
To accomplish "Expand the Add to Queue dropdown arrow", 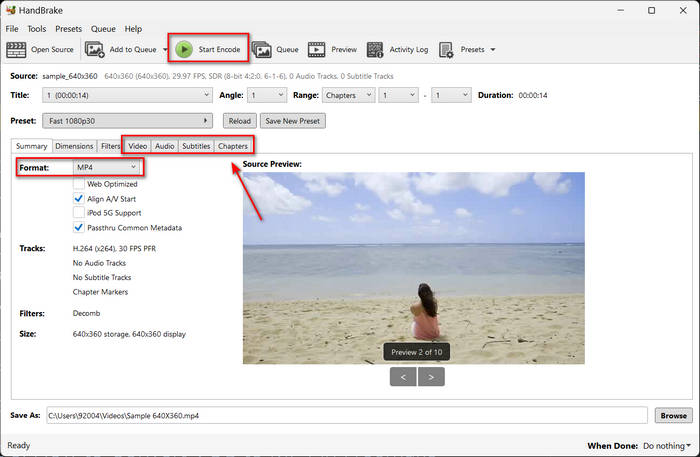I will (x=165, y=50).
